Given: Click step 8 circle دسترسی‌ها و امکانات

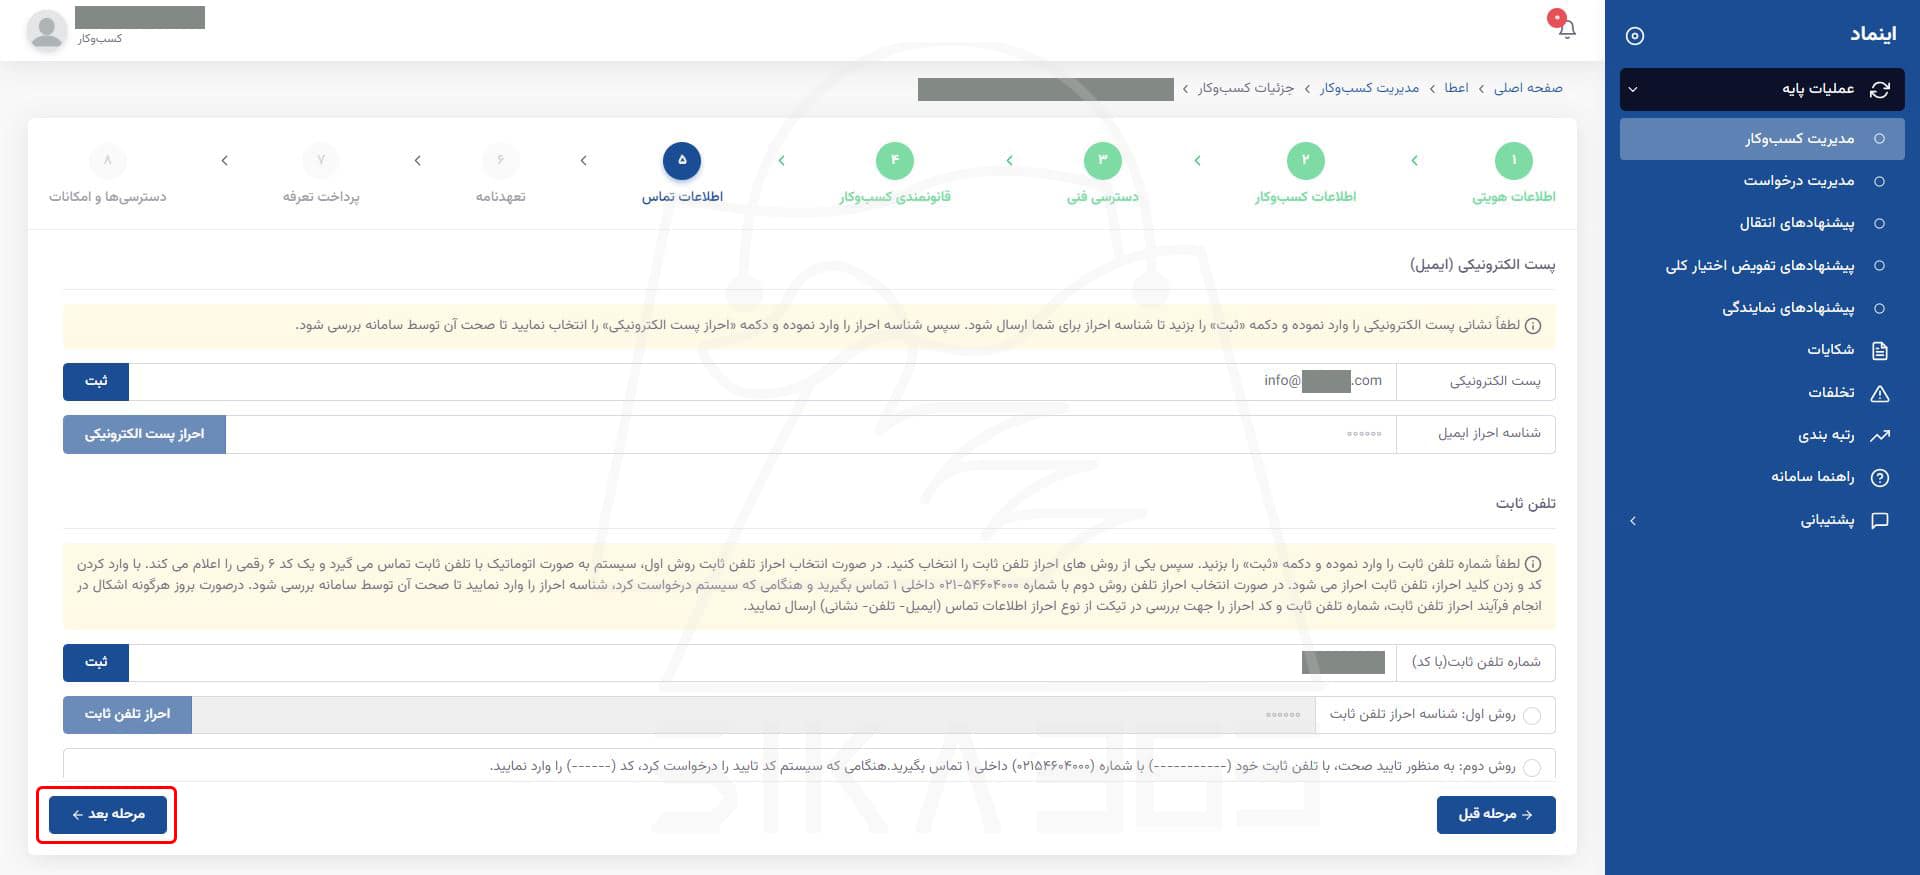Looking at the screenshot, I should (108, 160).
